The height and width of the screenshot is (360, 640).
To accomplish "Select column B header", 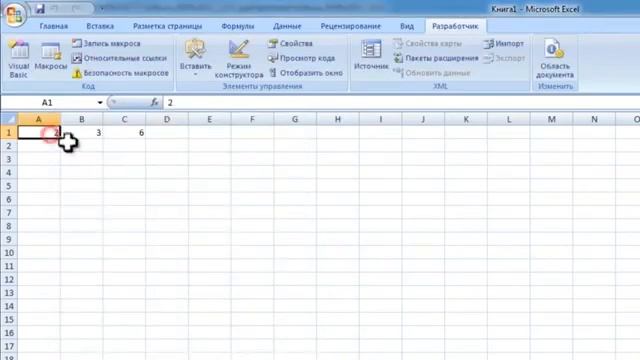I will [82, 119].
